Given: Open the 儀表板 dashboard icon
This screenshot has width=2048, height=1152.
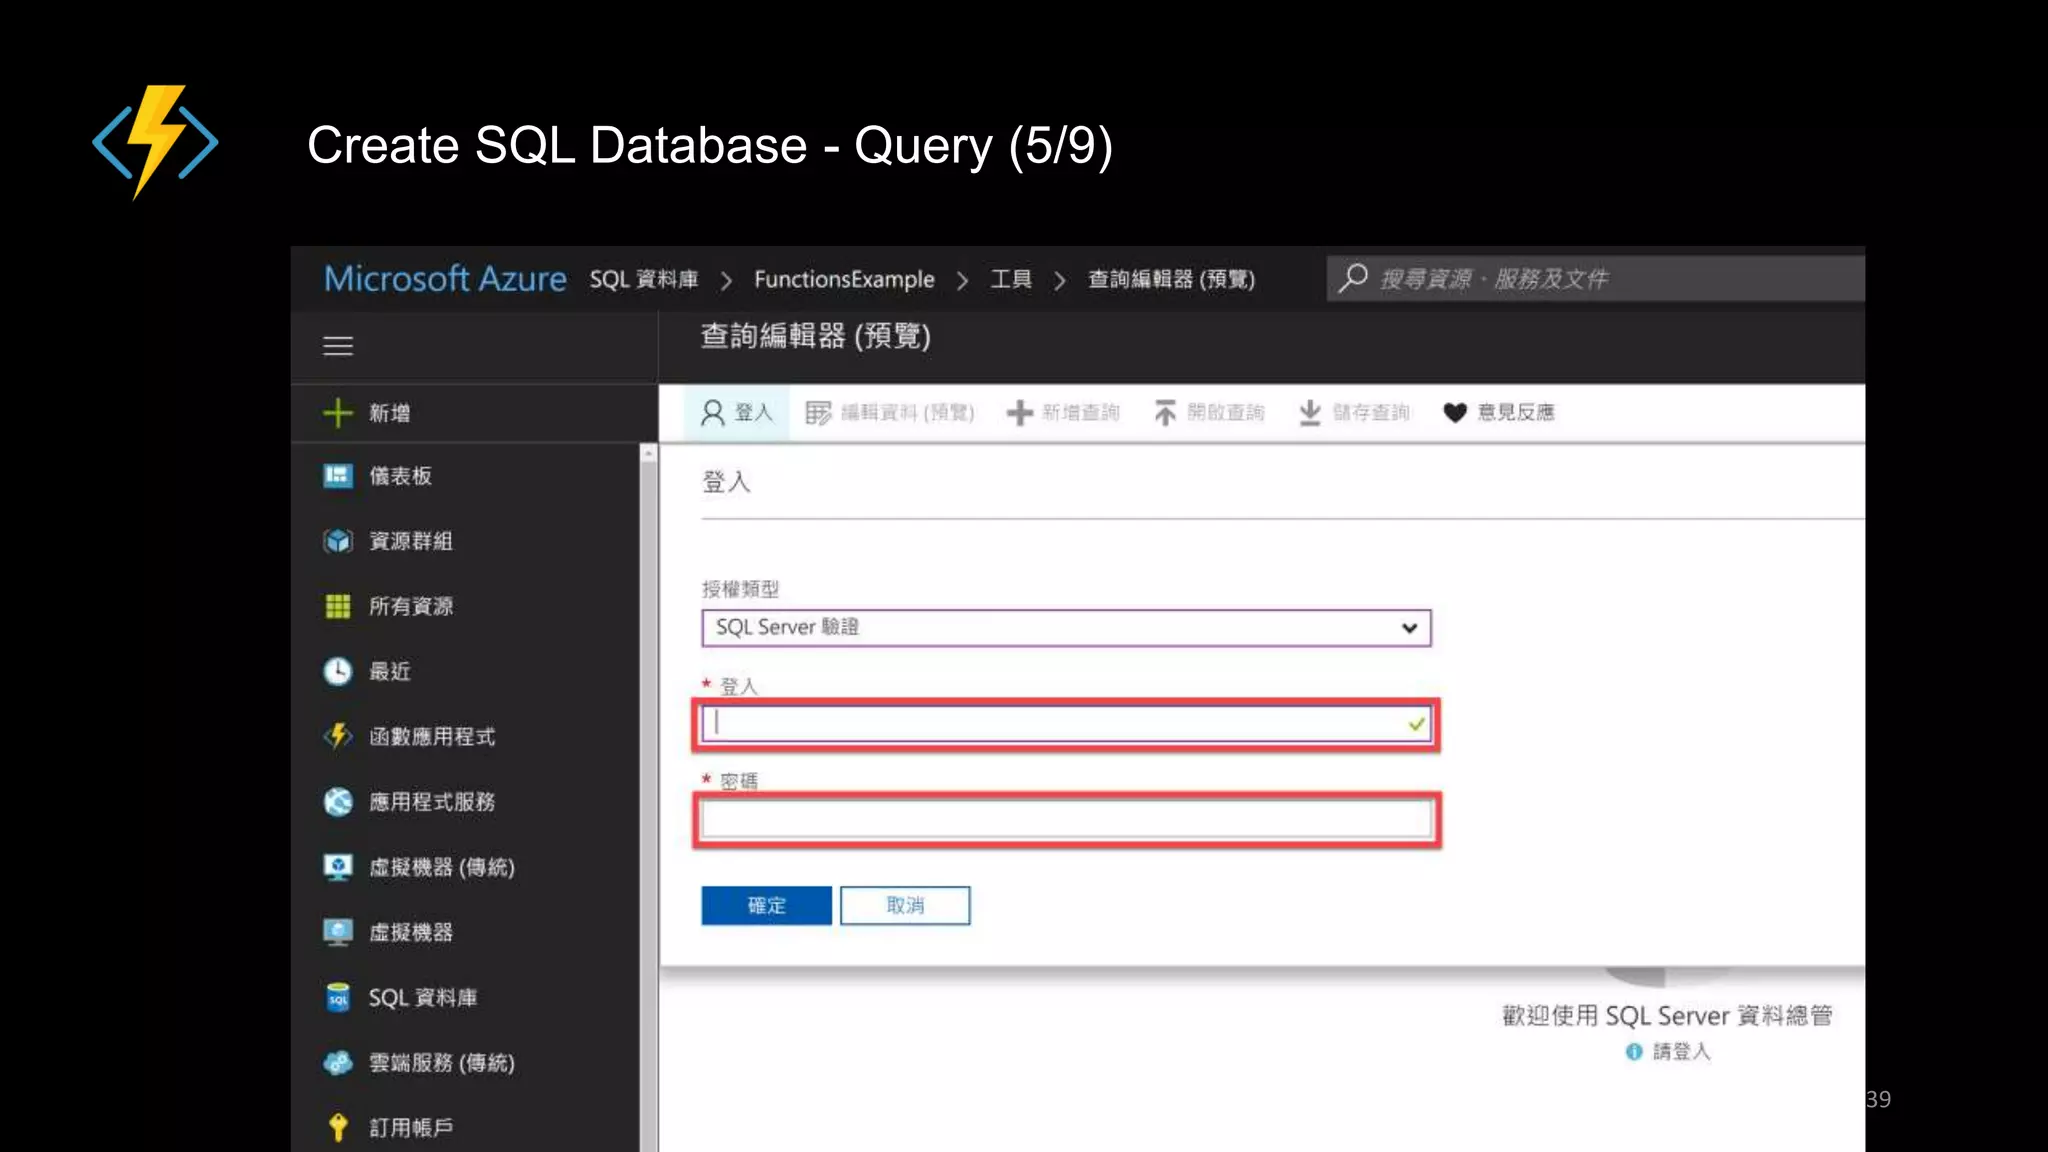Looking at the screenshot, I should click(338, 476).
